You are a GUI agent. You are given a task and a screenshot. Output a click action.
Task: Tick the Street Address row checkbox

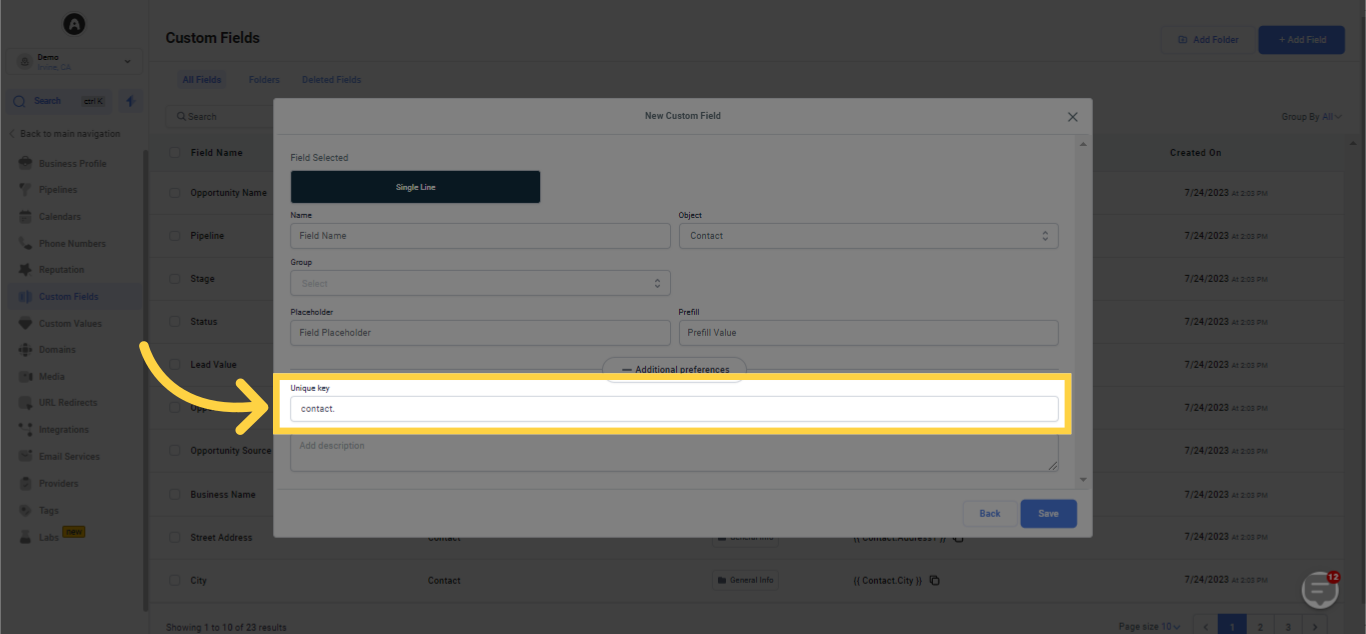pyautogui.click(x=175, y=537)
